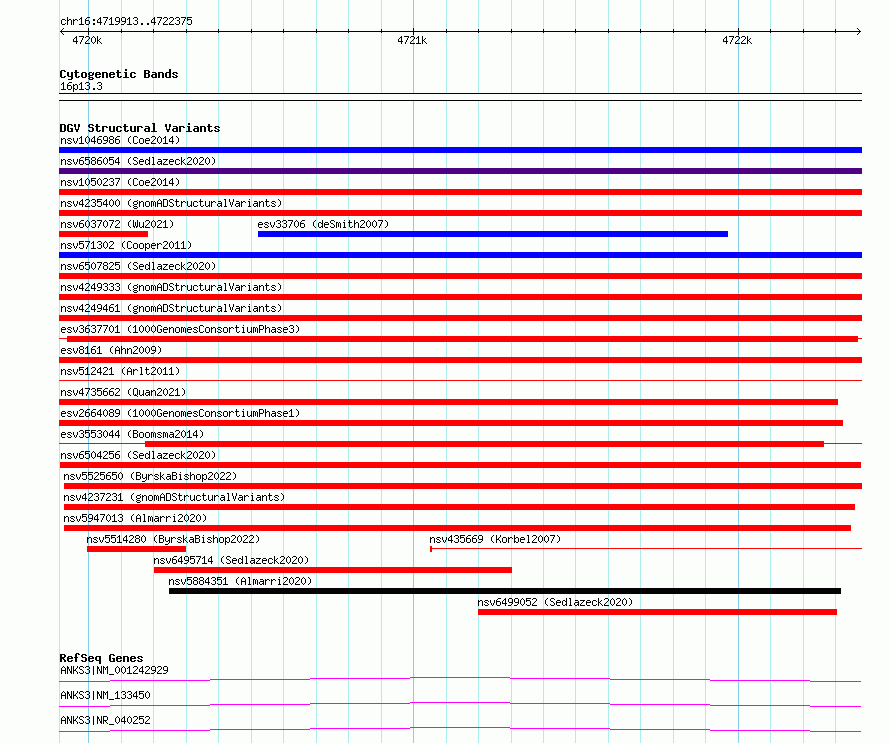The image size is (890, 743).
Task: Click the Cytogenetic Bands track title
Action: pos(119,74)
